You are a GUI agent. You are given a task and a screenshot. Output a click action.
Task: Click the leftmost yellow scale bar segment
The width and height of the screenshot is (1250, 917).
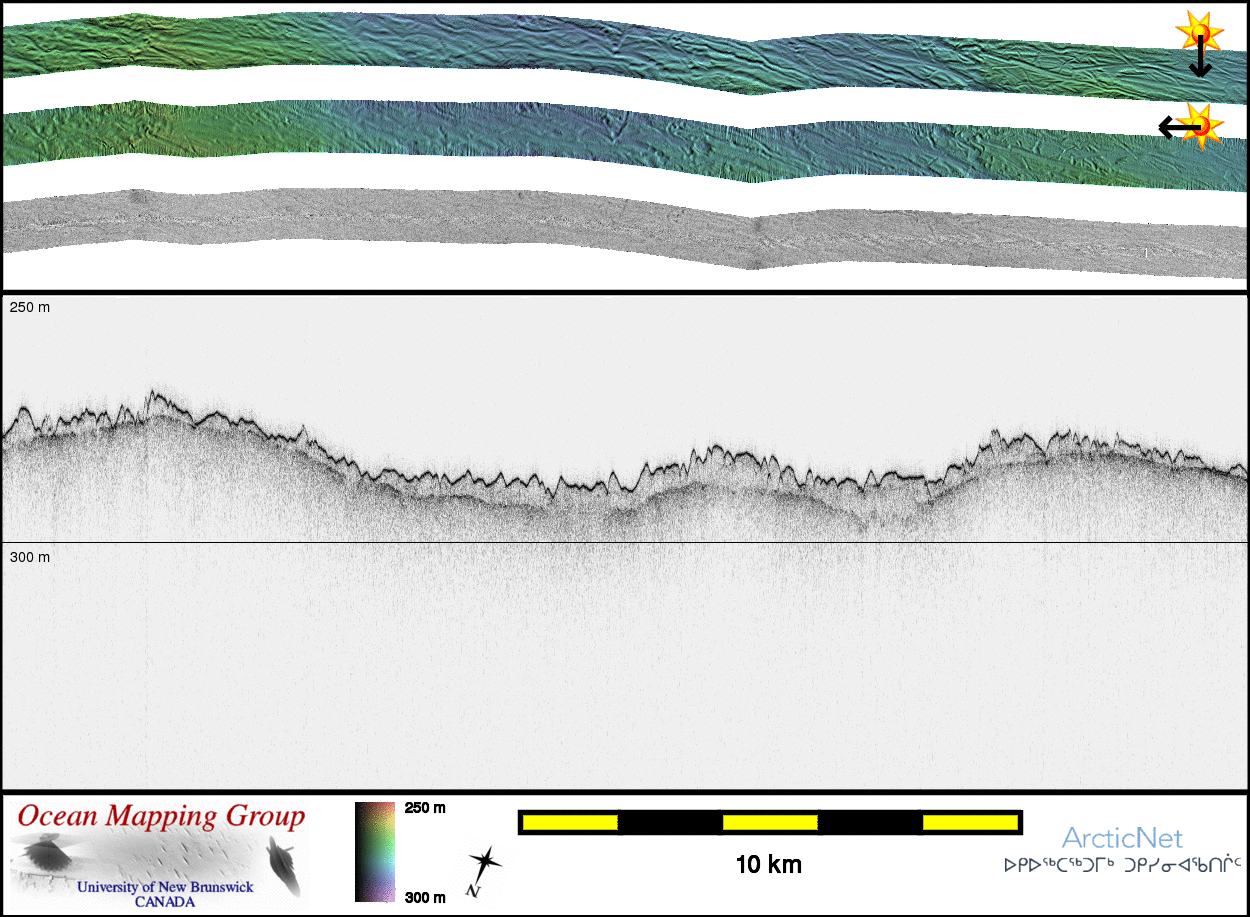click(569, 822)
